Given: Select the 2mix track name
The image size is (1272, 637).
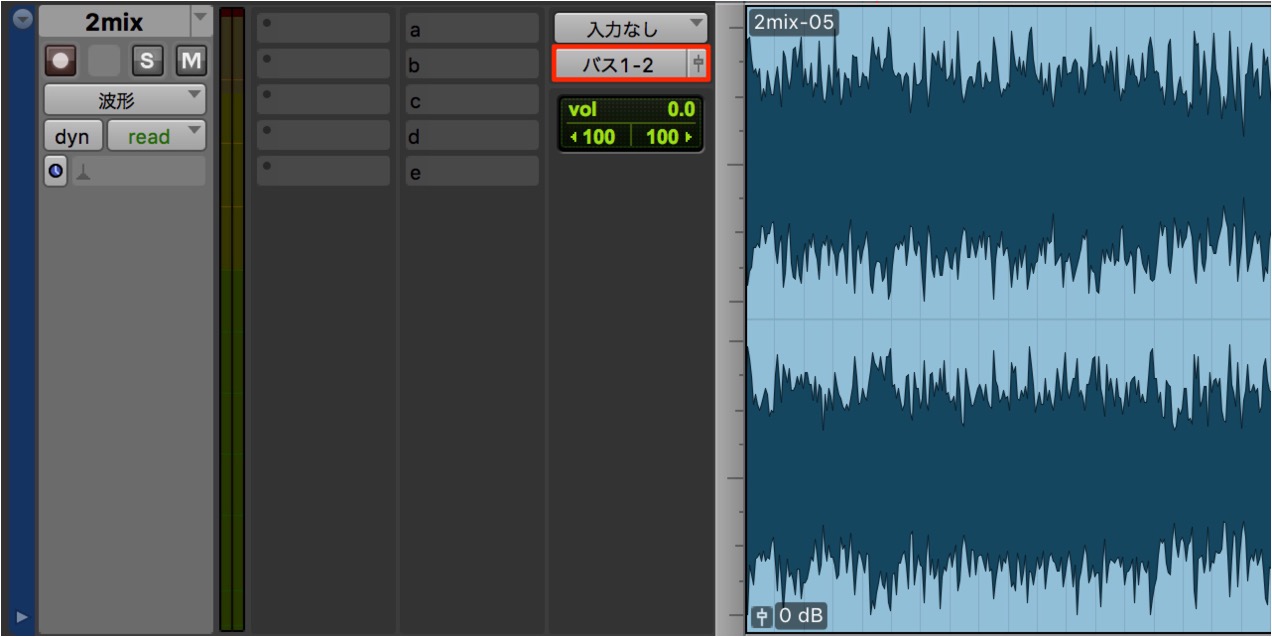Looking at the screenshot, I should pos(115,21).
